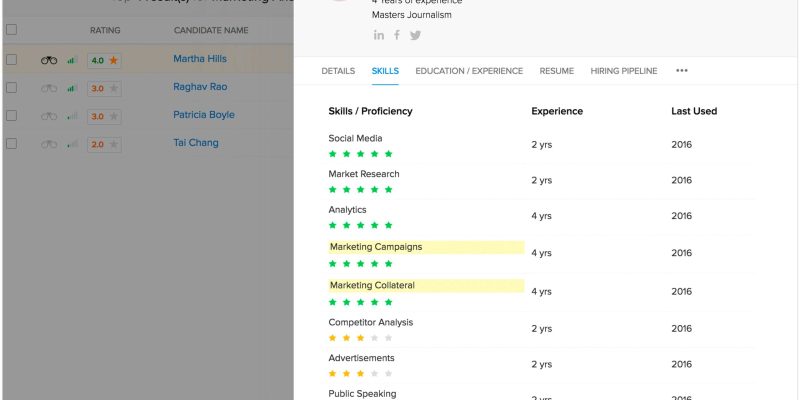Click the Social Media proficiency stars
The image size is (800, 400).
pos(361,154)
